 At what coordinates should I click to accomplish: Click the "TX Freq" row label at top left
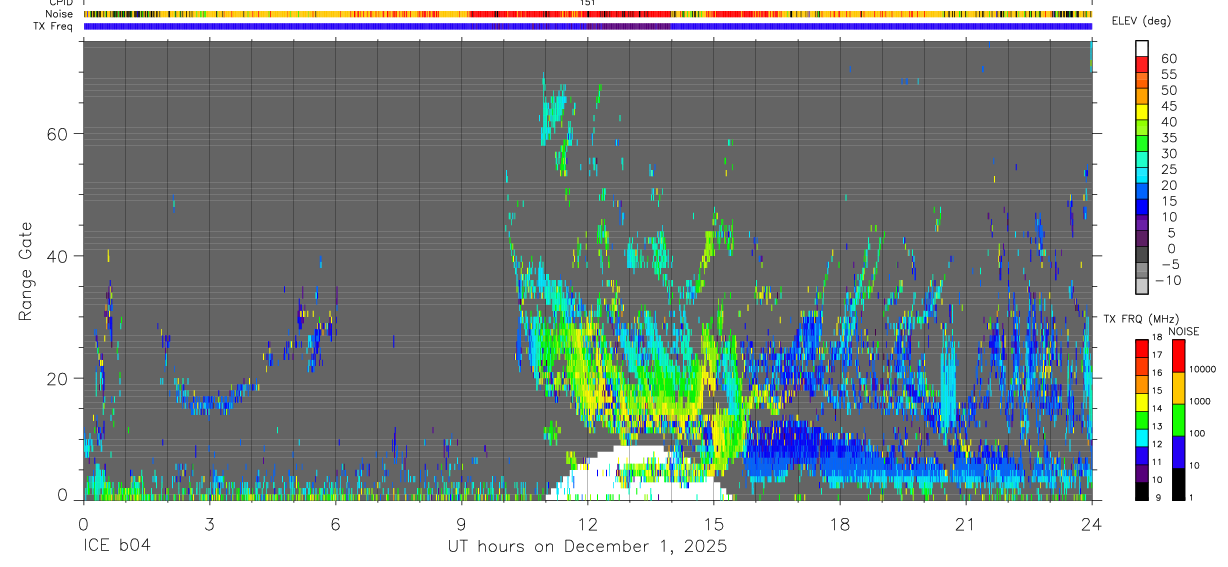55,26
